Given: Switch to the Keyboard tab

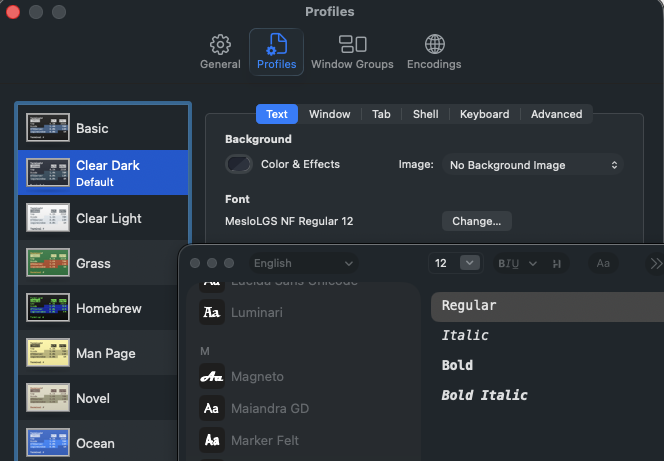Looking at the screenshot, I should (x=484, y=114).
